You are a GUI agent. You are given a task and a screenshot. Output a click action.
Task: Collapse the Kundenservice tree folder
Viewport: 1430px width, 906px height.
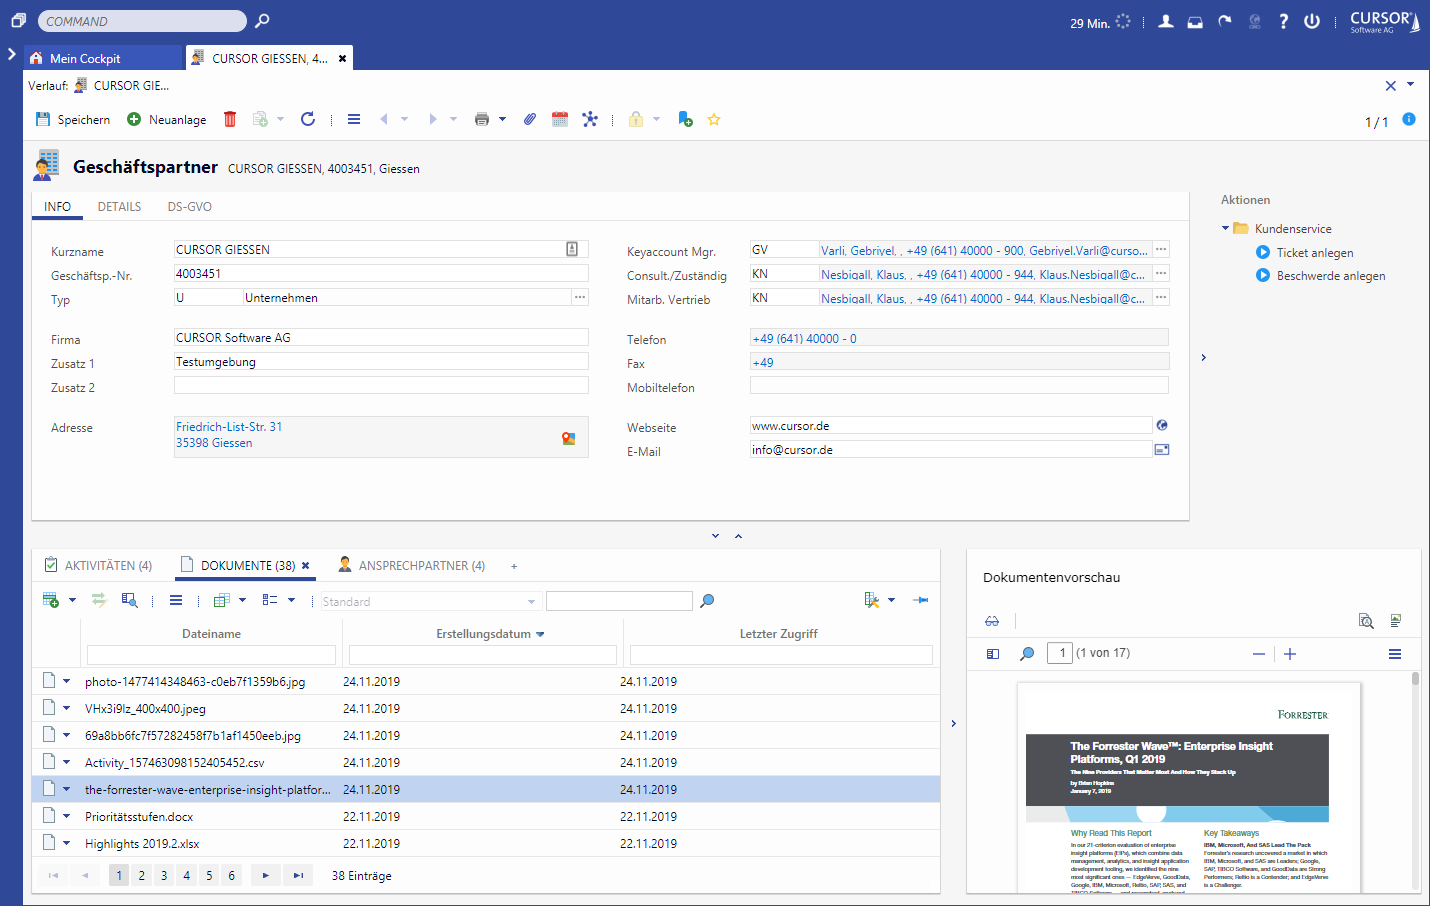(1225, 228)
